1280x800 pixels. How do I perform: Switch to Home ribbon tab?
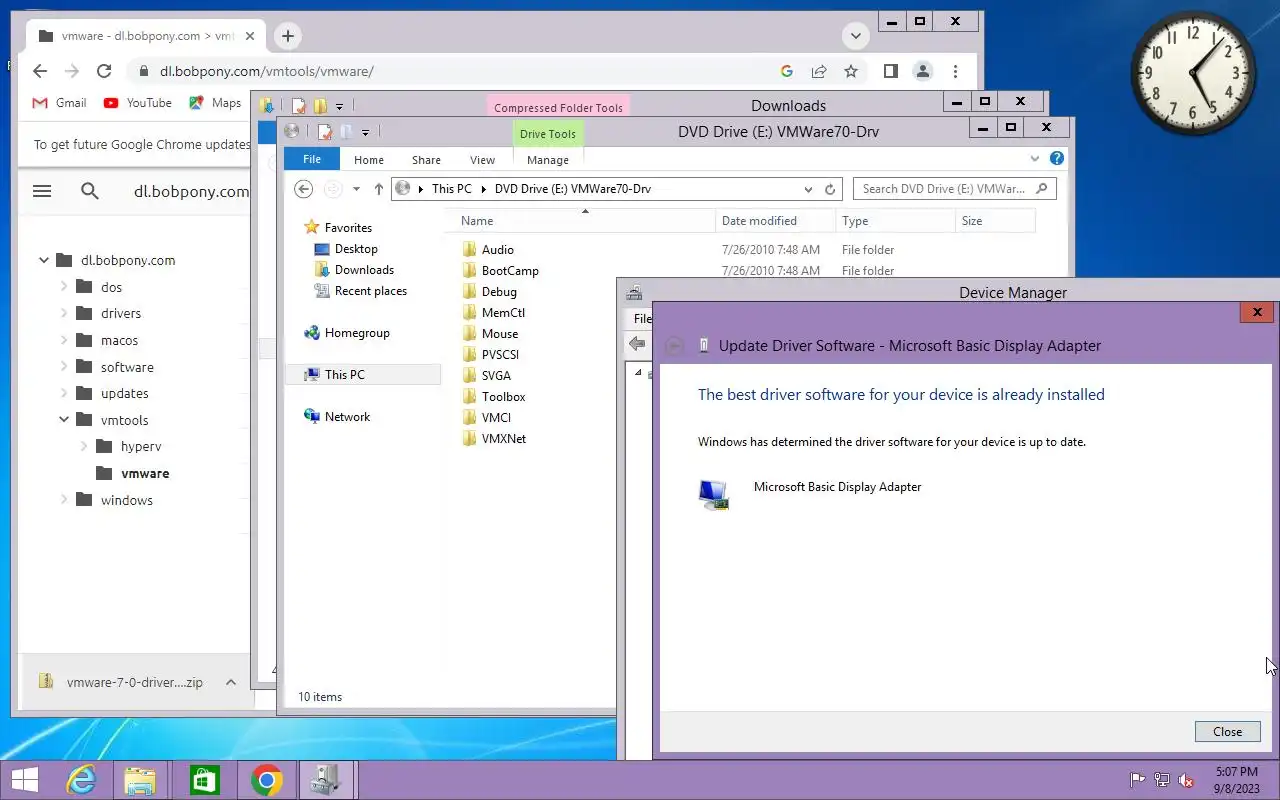point(369,160)
